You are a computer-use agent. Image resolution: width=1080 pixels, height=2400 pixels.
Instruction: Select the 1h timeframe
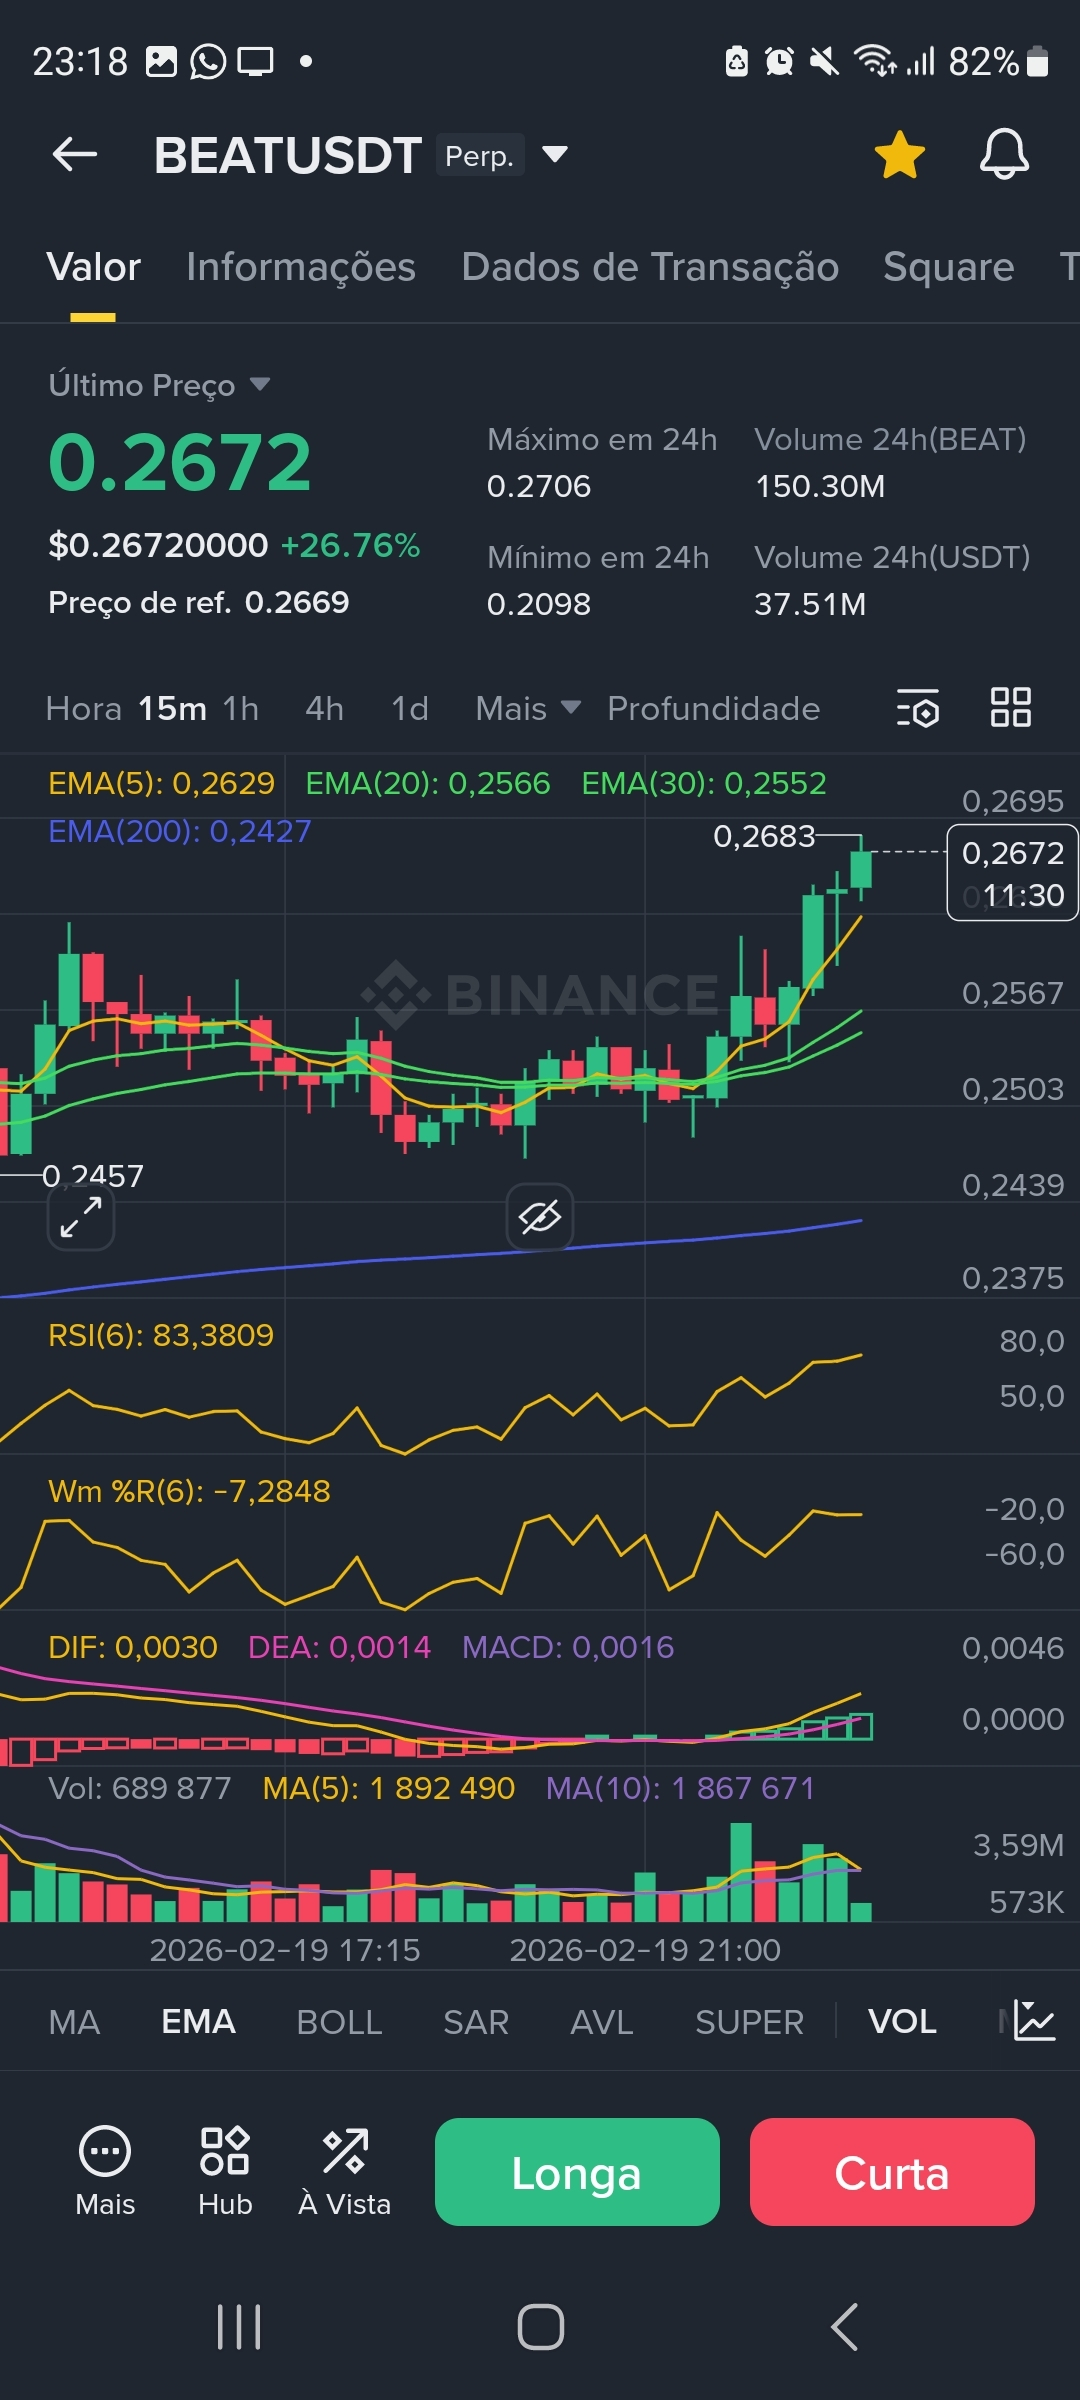click(240, 708)
